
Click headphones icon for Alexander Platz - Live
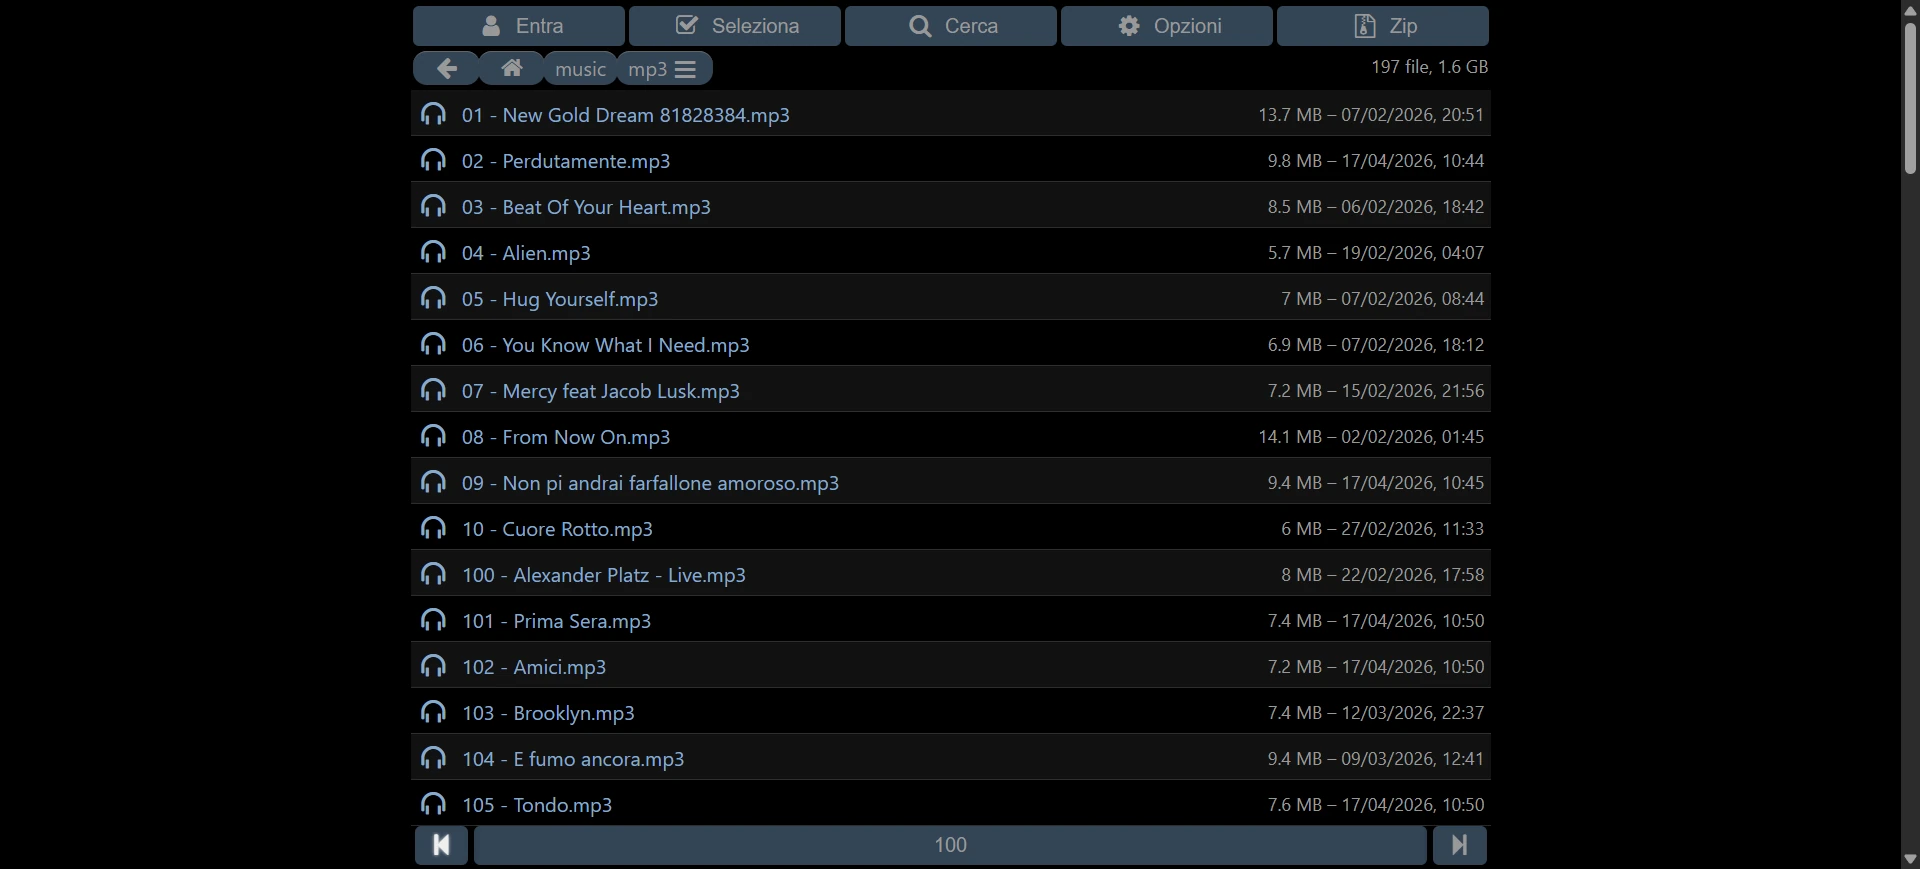433,574
